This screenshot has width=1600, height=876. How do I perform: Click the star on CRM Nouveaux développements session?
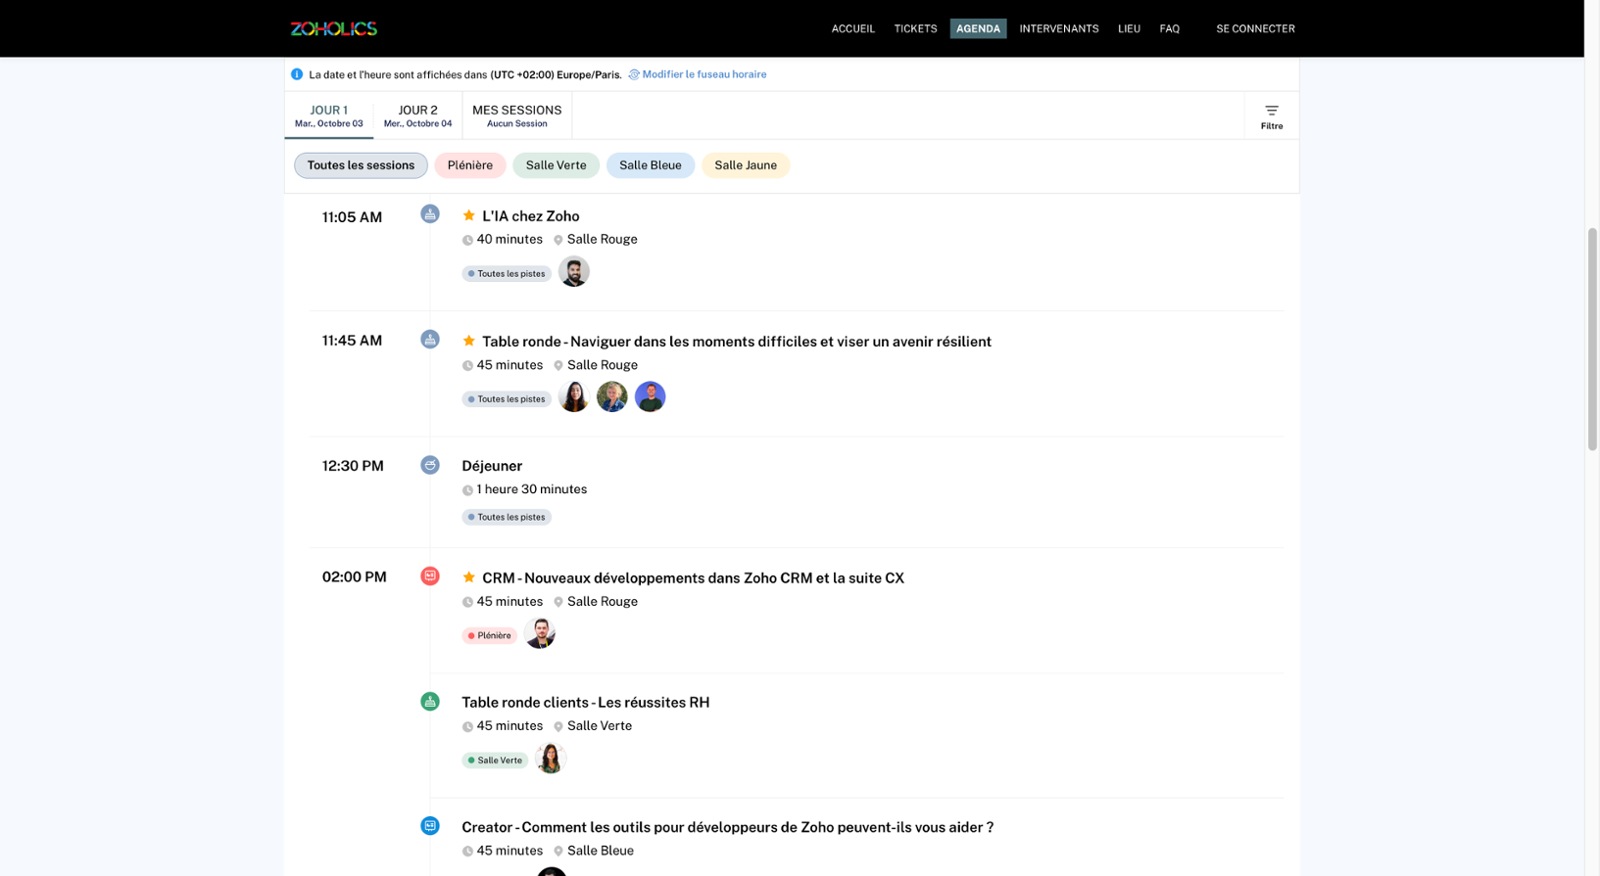pyautogui.click(x=468, y=577)
